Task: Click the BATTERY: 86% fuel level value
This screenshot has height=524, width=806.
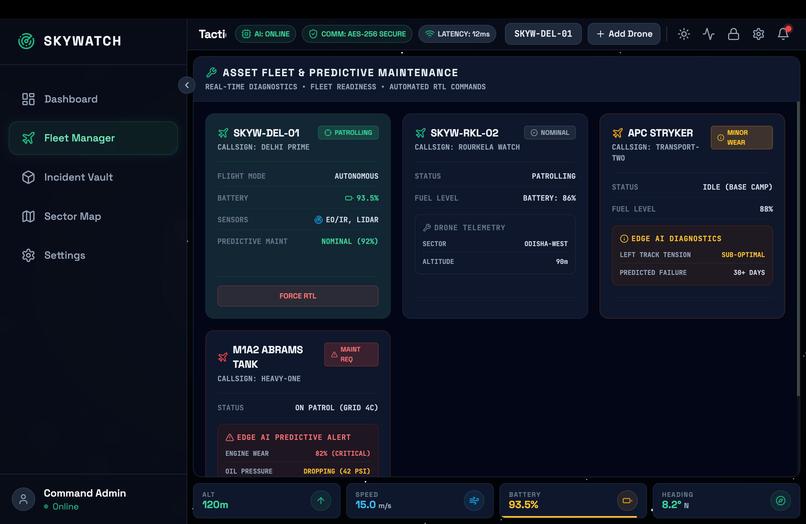Action: [549, 198]
